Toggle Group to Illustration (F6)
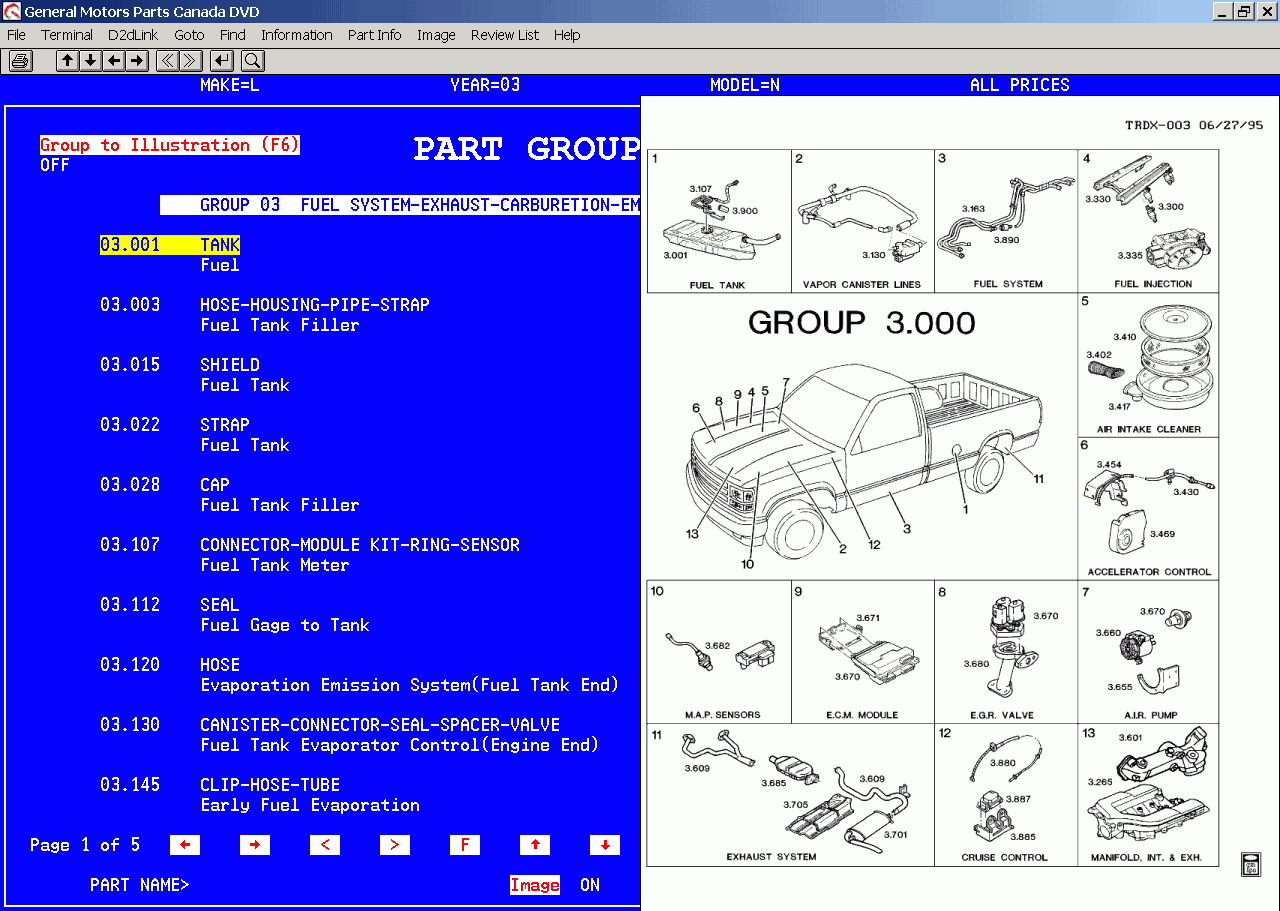The width and height of the screenshot is (1280, 911). [170, 145]
